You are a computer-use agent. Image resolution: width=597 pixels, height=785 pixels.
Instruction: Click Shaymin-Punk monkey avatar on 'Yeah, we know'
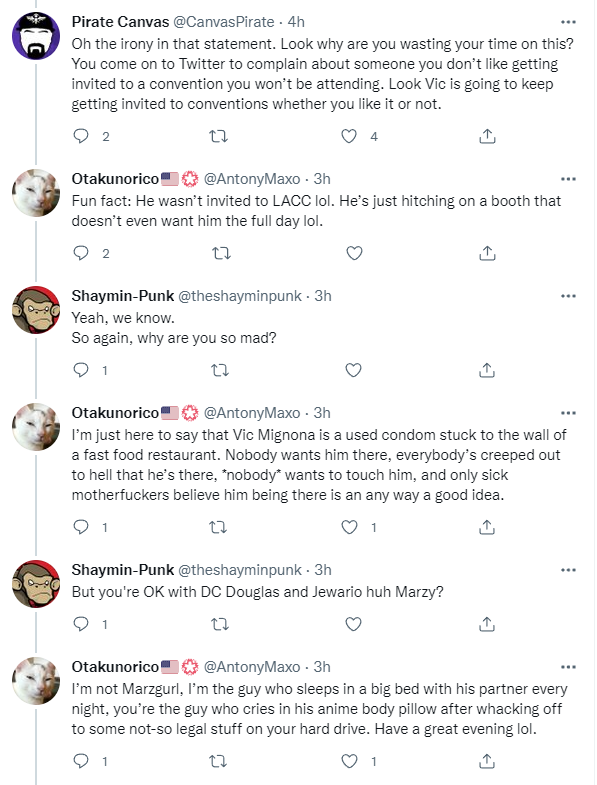36,310
